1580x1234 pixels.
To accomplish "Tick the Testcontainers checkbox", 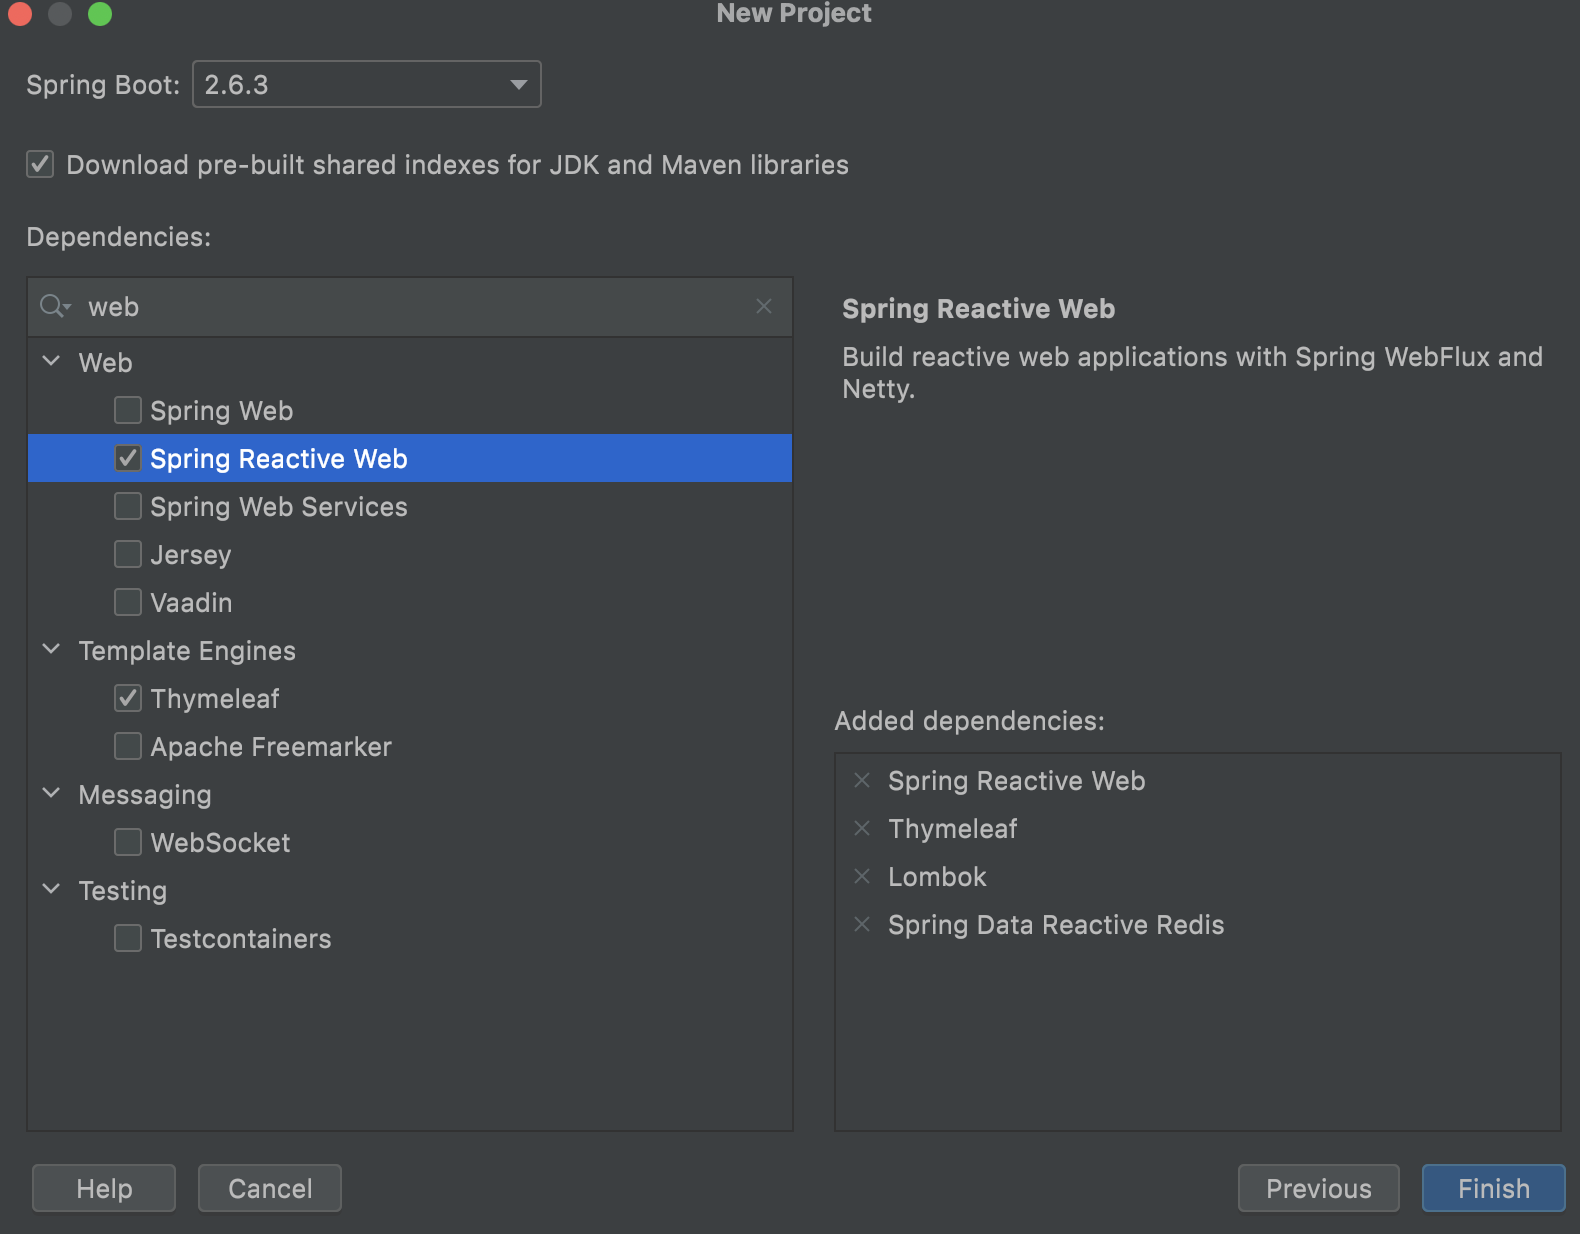I will coord(128,938).
